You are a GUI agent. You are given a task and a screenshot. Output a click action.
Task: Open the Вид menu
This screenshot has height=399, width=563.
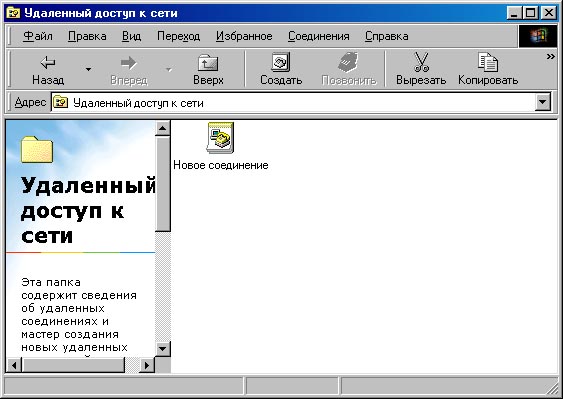click(x=131, y=36)
